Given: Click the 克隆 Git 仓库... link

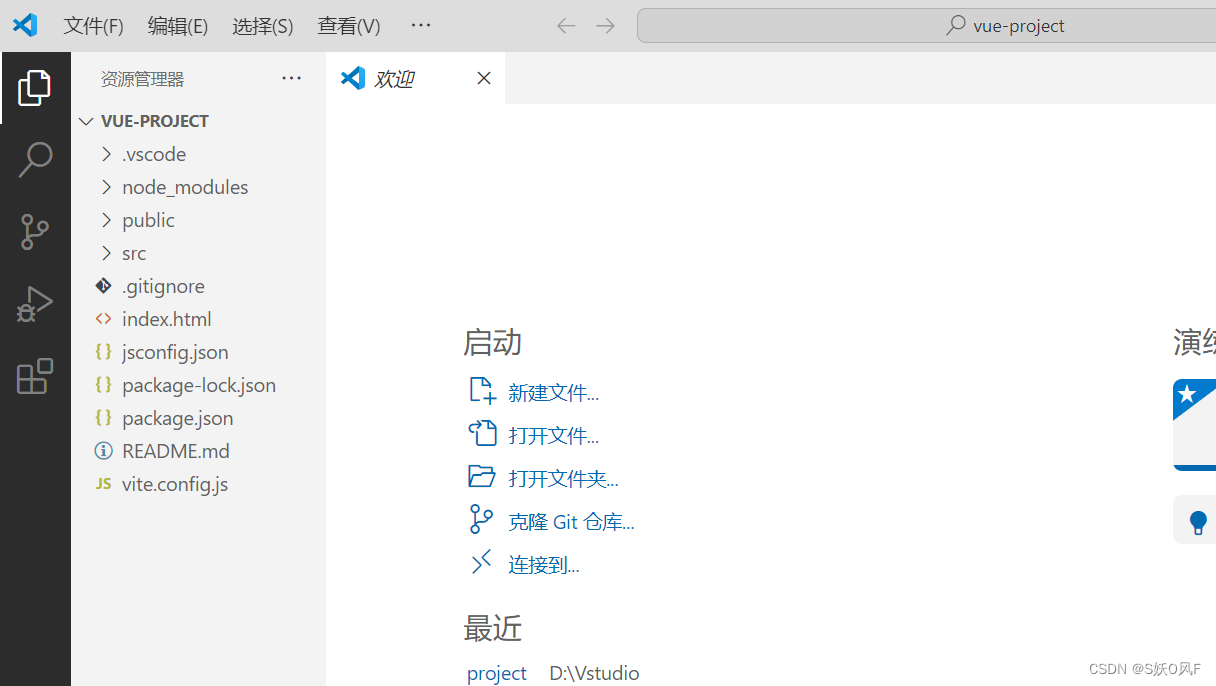Looking at the screenshot, I should click(x=571, y=522).
